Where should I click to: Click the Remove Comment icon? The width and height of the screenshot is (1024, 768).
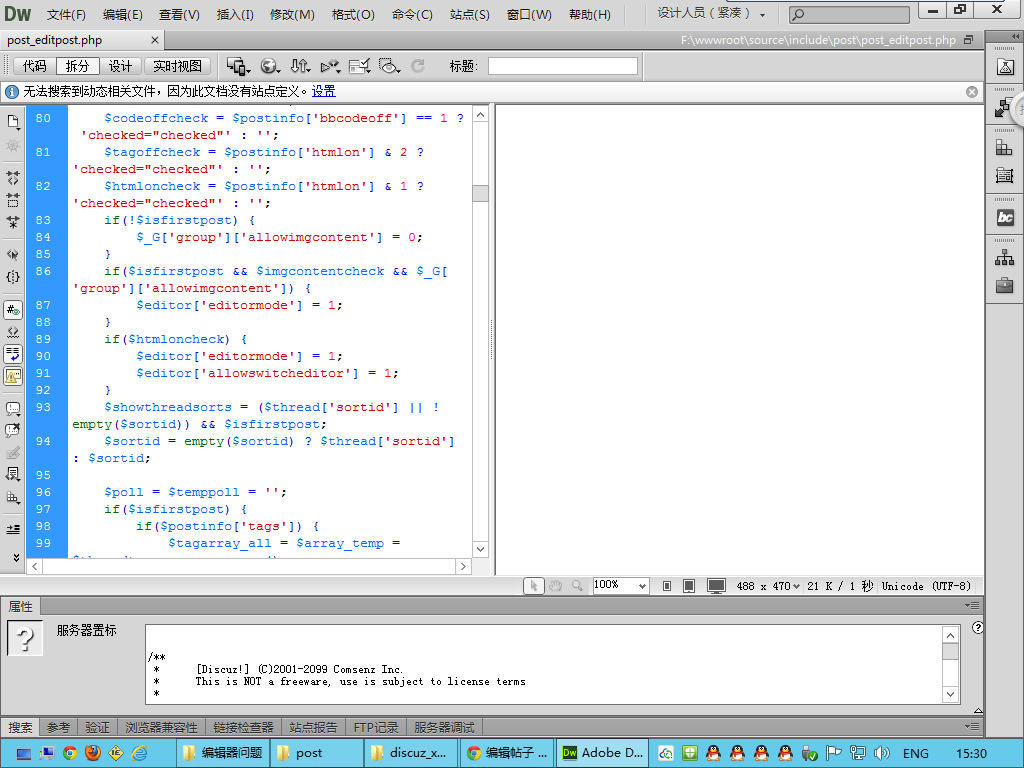[13, 431]
